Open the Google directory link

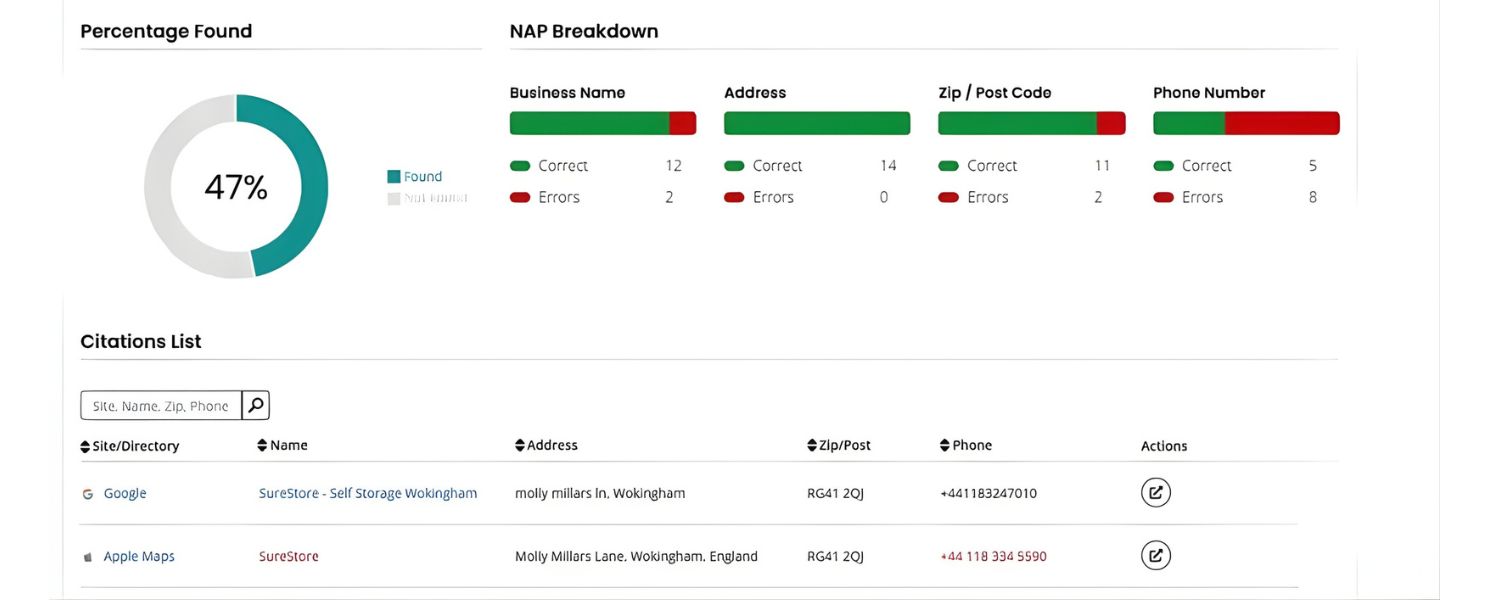[125, 493]
